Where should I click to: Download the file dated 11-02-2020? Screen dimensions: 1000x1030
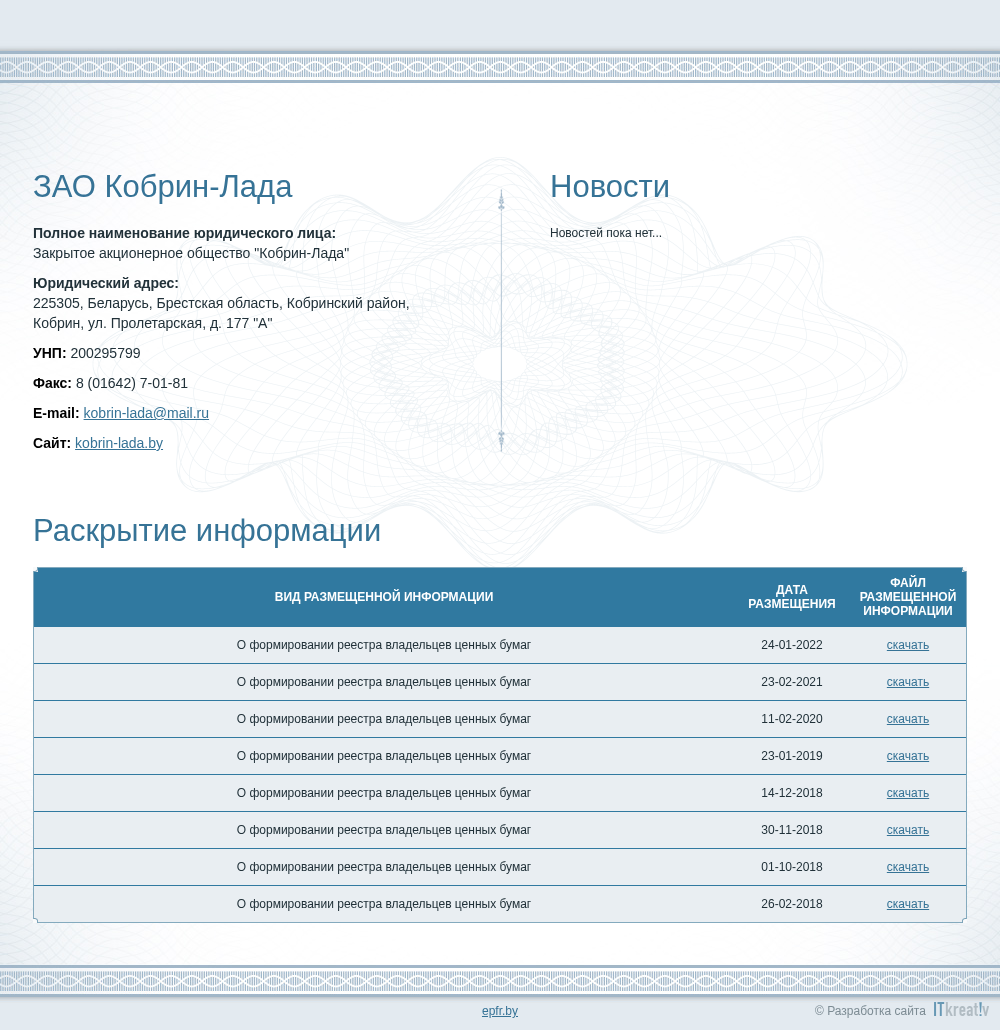907,719
